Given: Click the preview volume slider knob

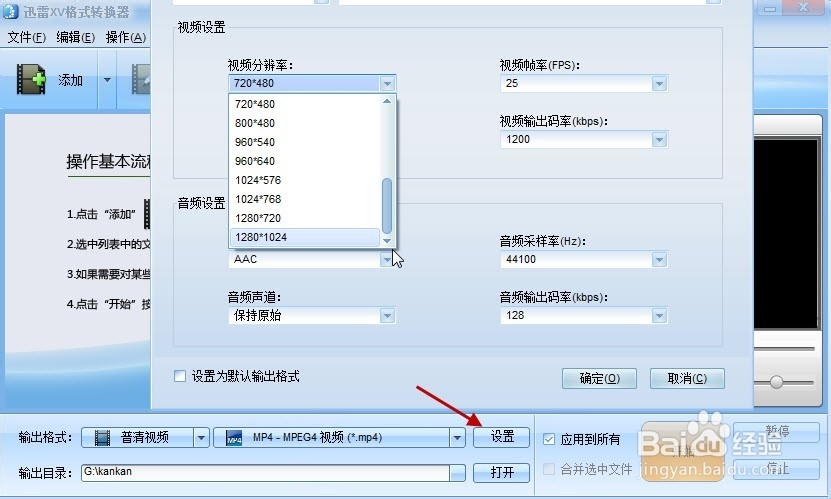Looking at the screenshot, I should (776, 381).
